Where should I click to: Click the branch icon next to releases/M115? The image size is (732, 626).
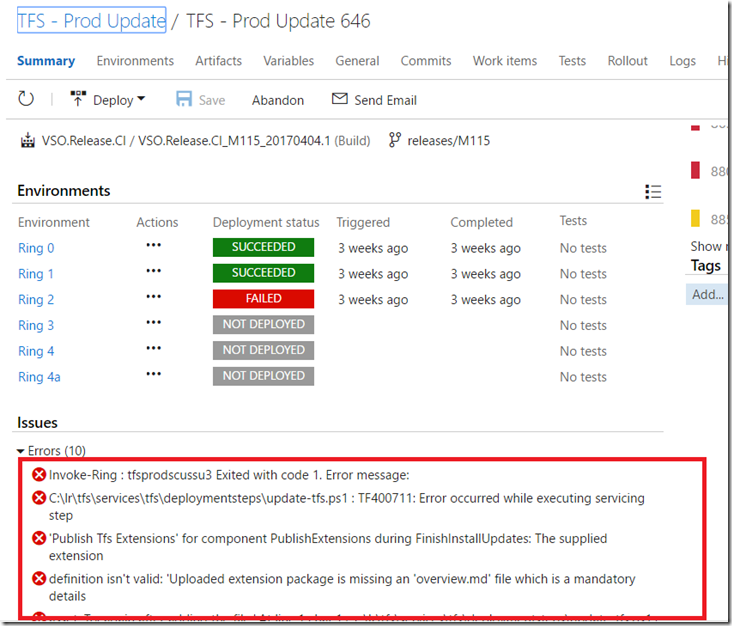click(394, 140)
